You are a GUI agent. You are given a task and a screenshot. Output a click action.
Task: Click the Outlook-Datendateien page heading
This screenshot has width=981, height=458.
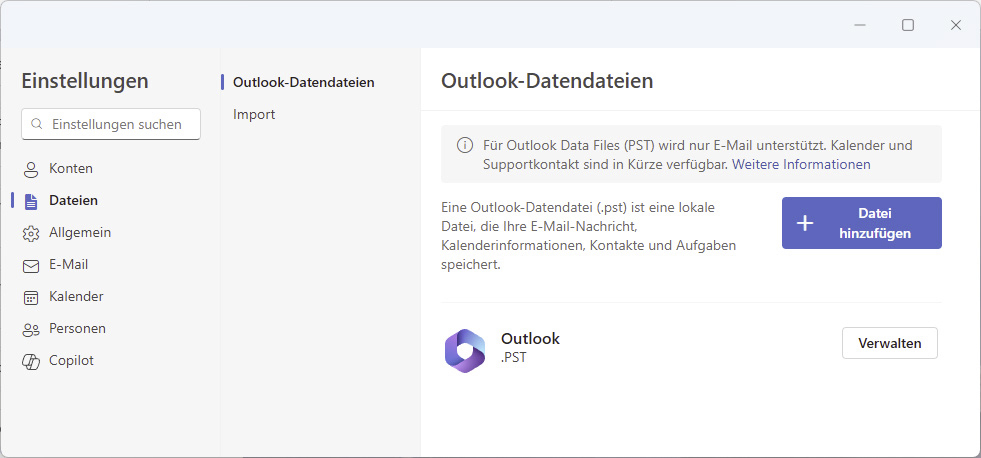[547, 81]
